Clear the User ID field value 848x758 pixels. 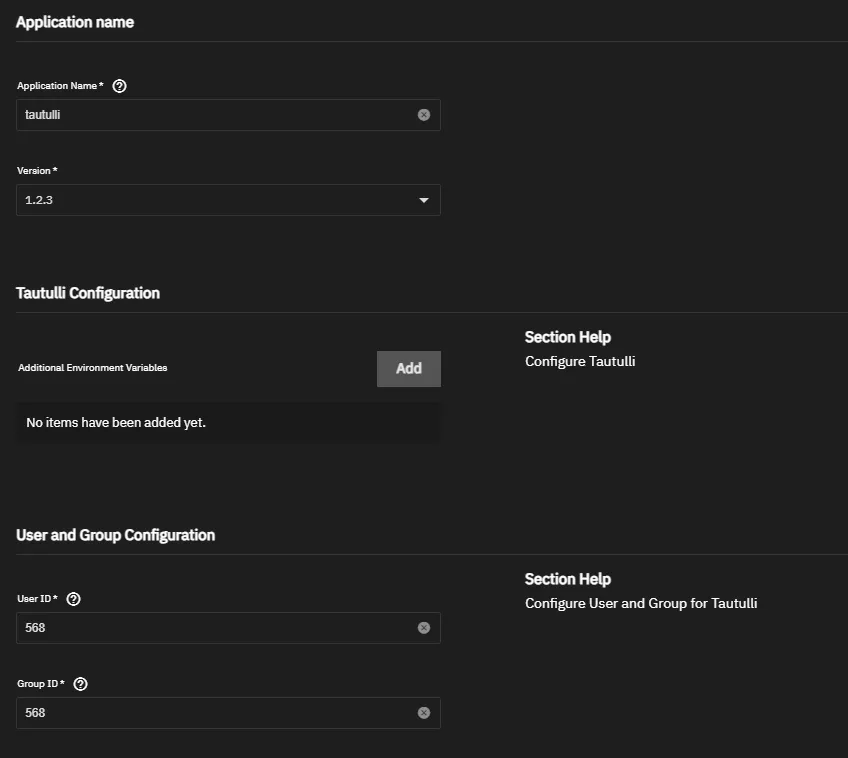[x=423, y=628]
